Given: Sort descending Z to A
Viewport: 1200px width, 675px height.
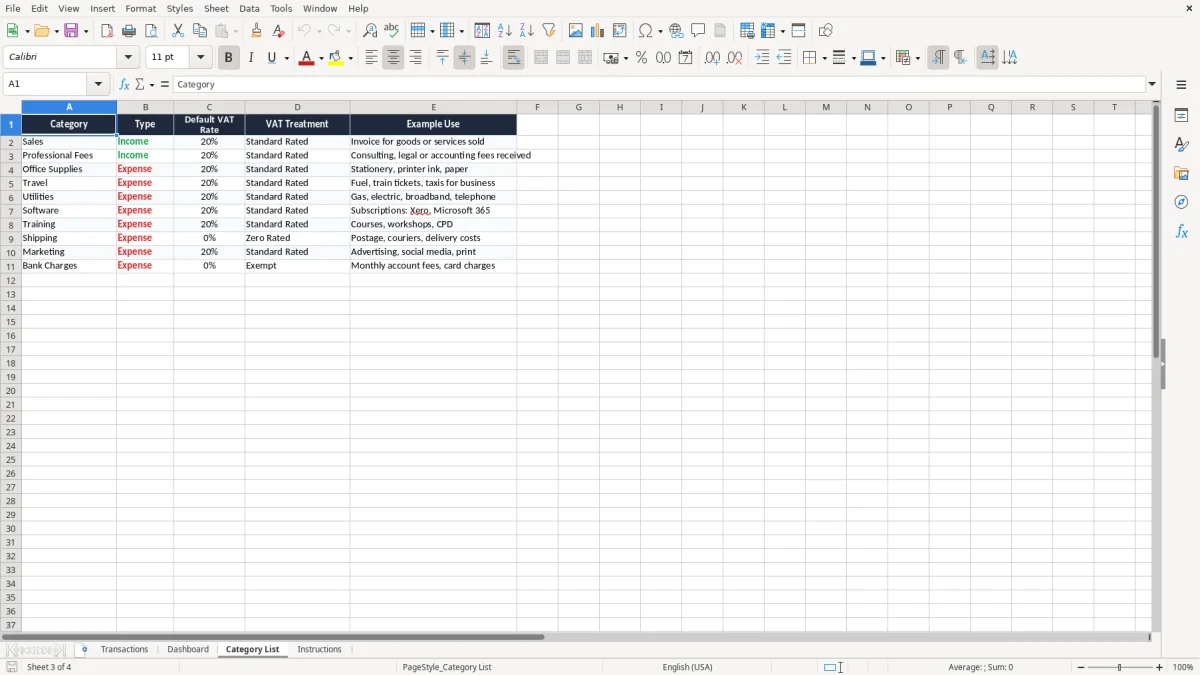Looking at the screenshot, I should [x=527, y=31].
